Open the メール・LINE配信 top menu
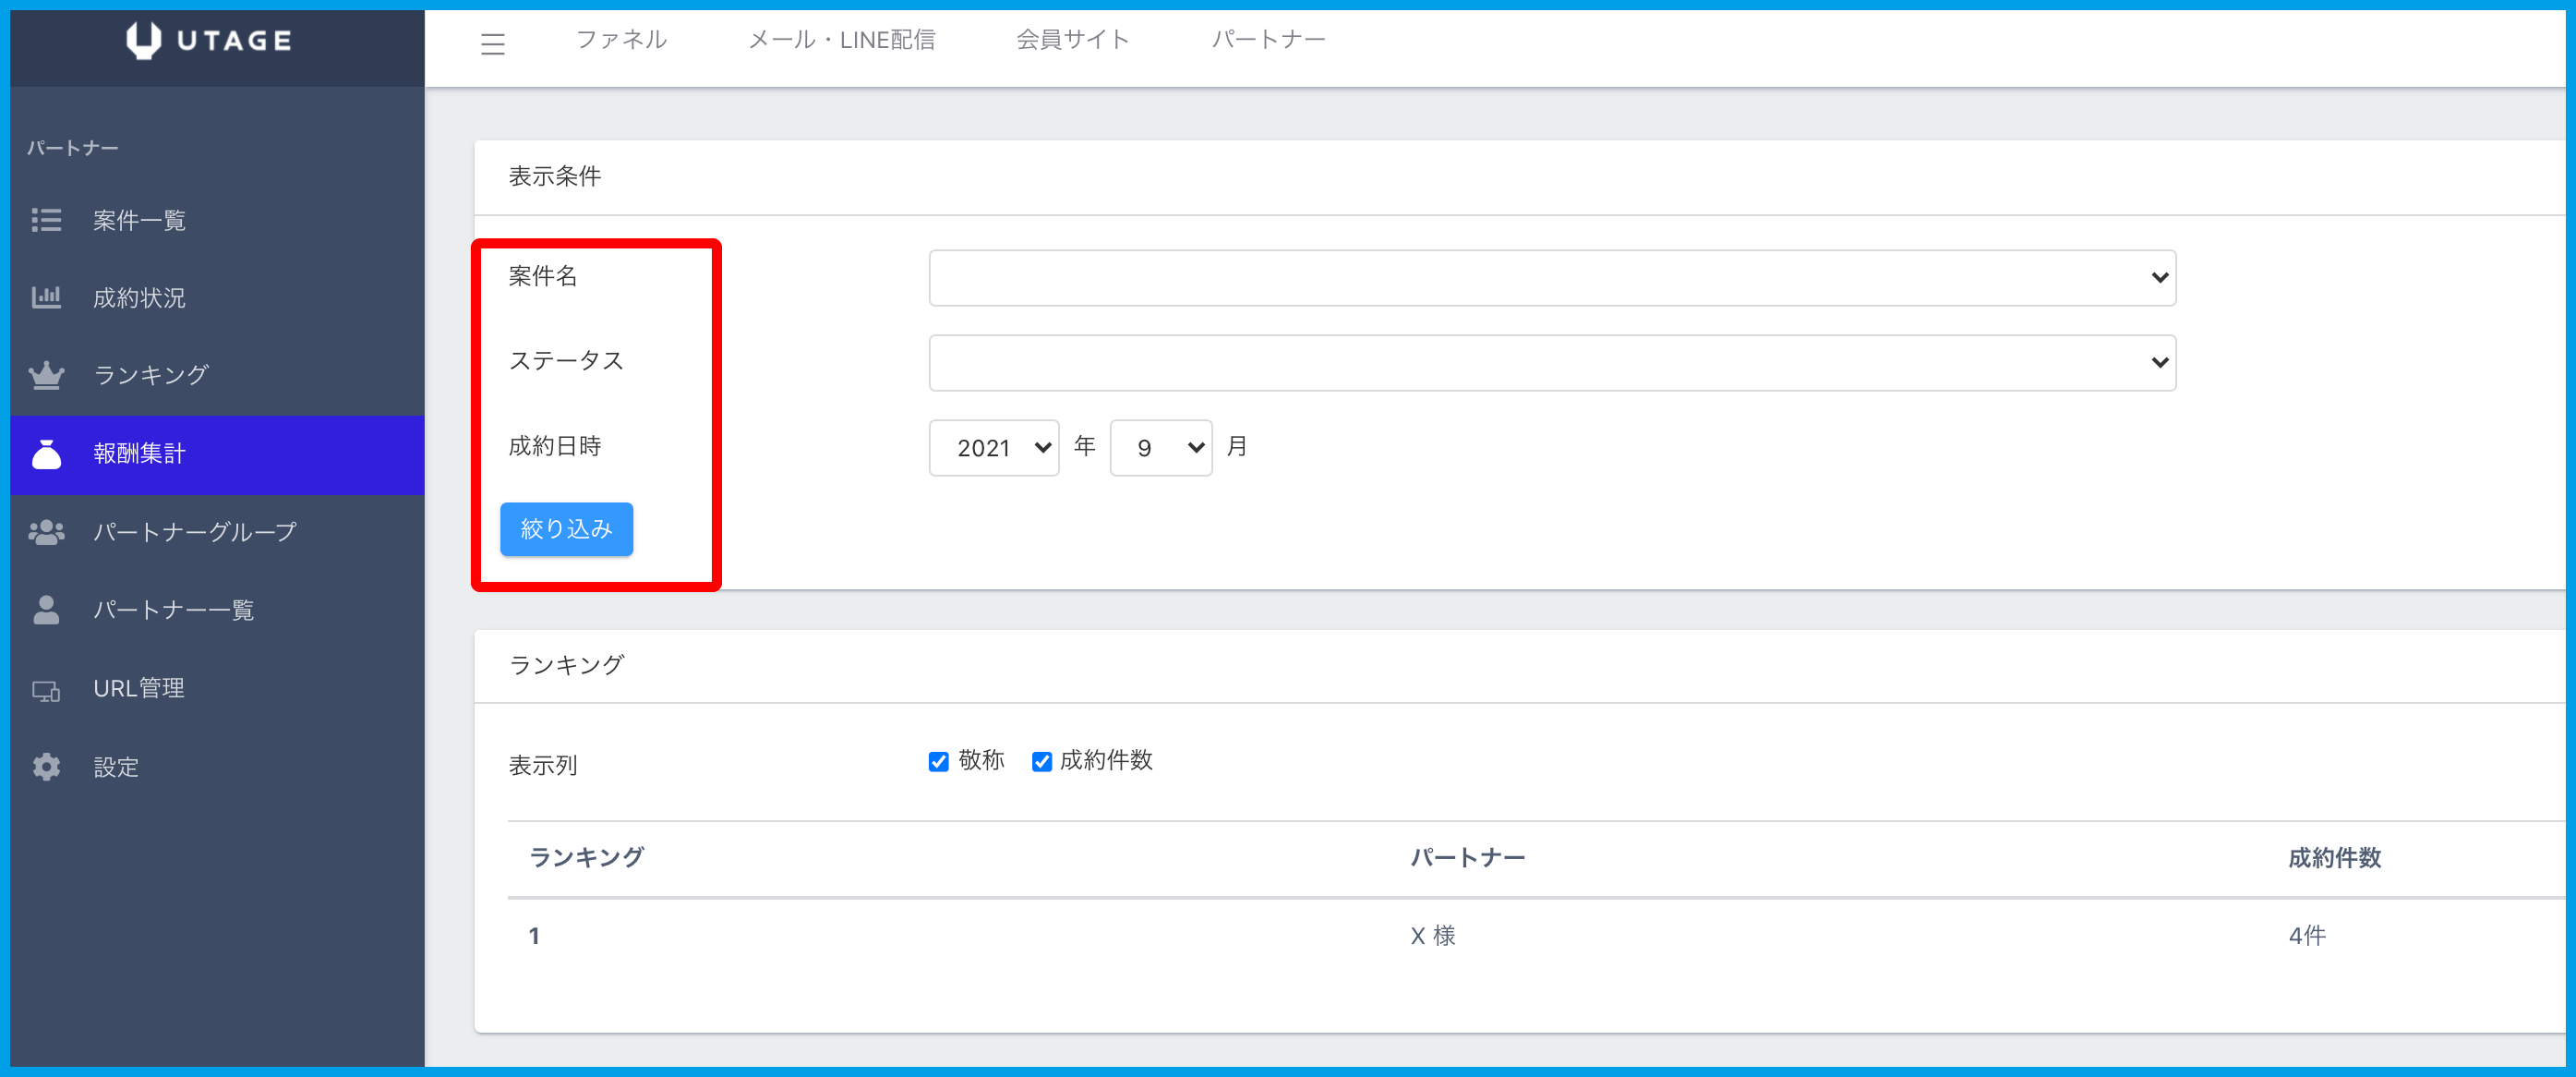 [x=841, y=40]
